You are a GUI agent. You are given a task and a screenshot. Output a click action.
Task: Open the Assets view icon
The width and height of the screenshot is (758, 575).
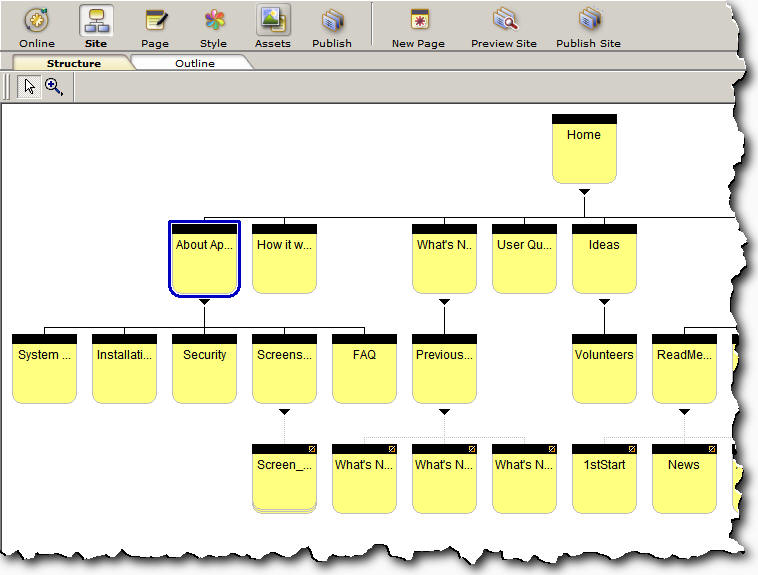pyautogui.click(x=273, y=20)
